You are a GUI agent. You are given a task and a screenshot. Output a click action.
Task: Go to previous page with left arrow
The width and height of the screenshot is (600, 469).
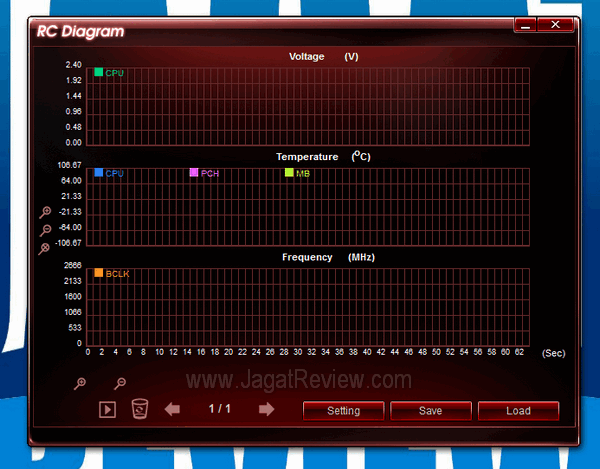point(173,409)
